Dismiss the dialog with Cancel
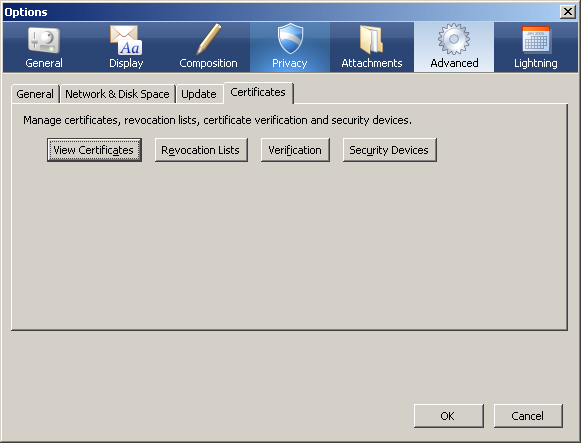The height and width of the screenshot is (443, 581). coord(528,416)
